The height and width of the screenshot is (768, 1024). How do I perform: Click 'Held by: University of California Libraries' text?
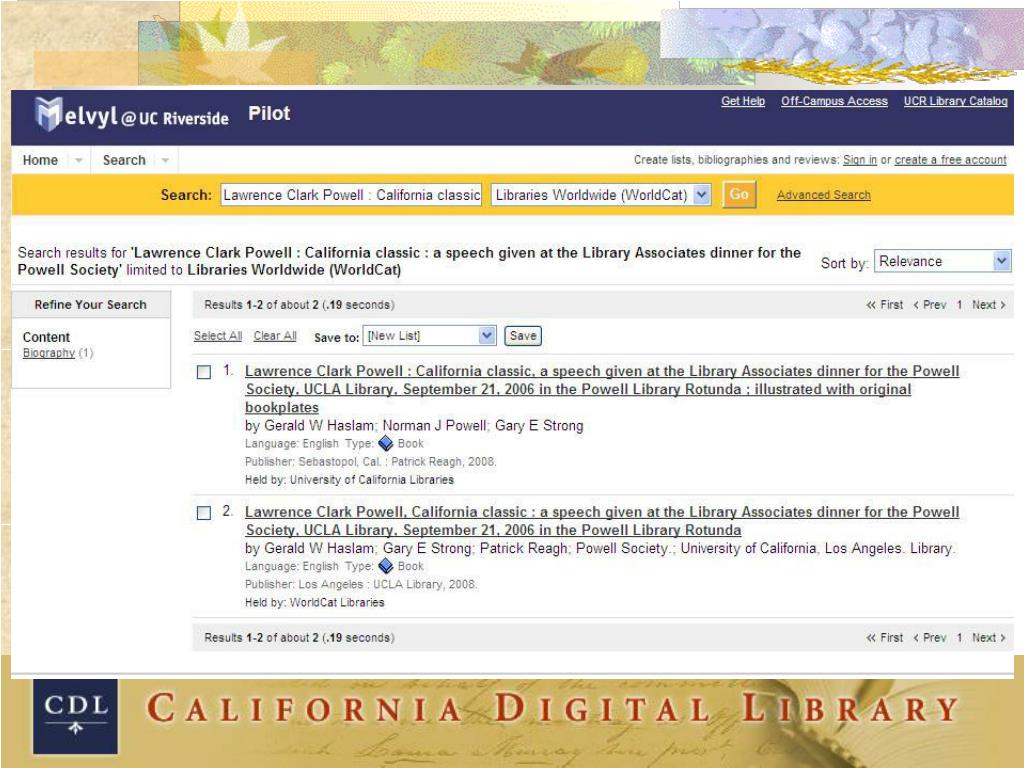point(349,479)
